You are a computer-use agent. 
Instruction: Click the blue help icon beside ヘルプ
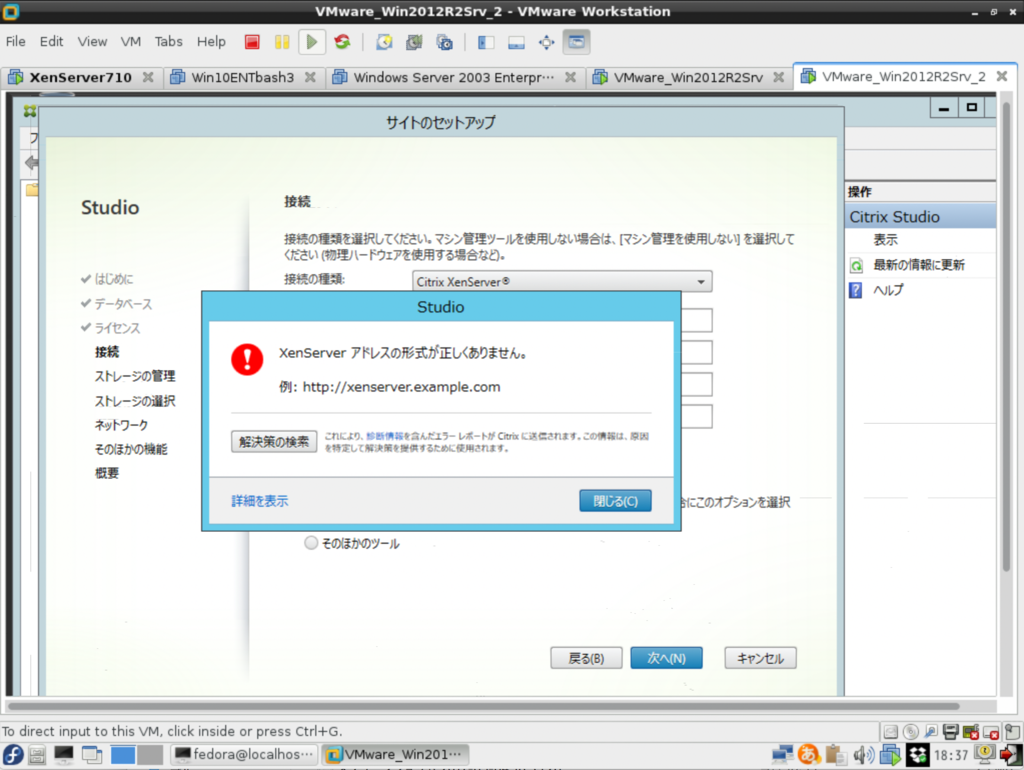point(856,290)
